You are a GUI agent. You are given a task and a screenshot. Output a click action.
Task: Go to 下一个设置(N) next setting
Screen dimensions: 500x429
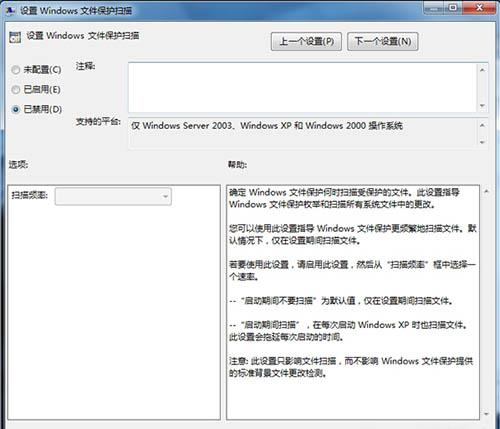click(383, 41)
